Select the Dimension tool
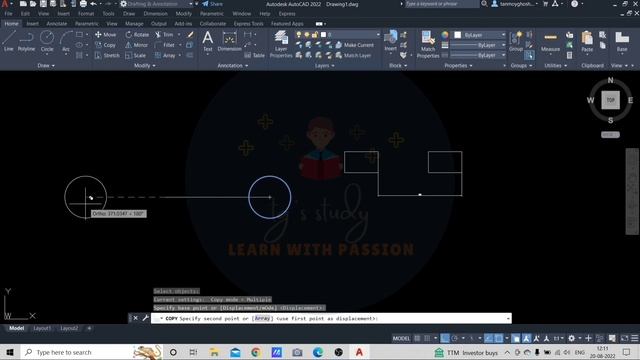640x360 pixels. 229,41
